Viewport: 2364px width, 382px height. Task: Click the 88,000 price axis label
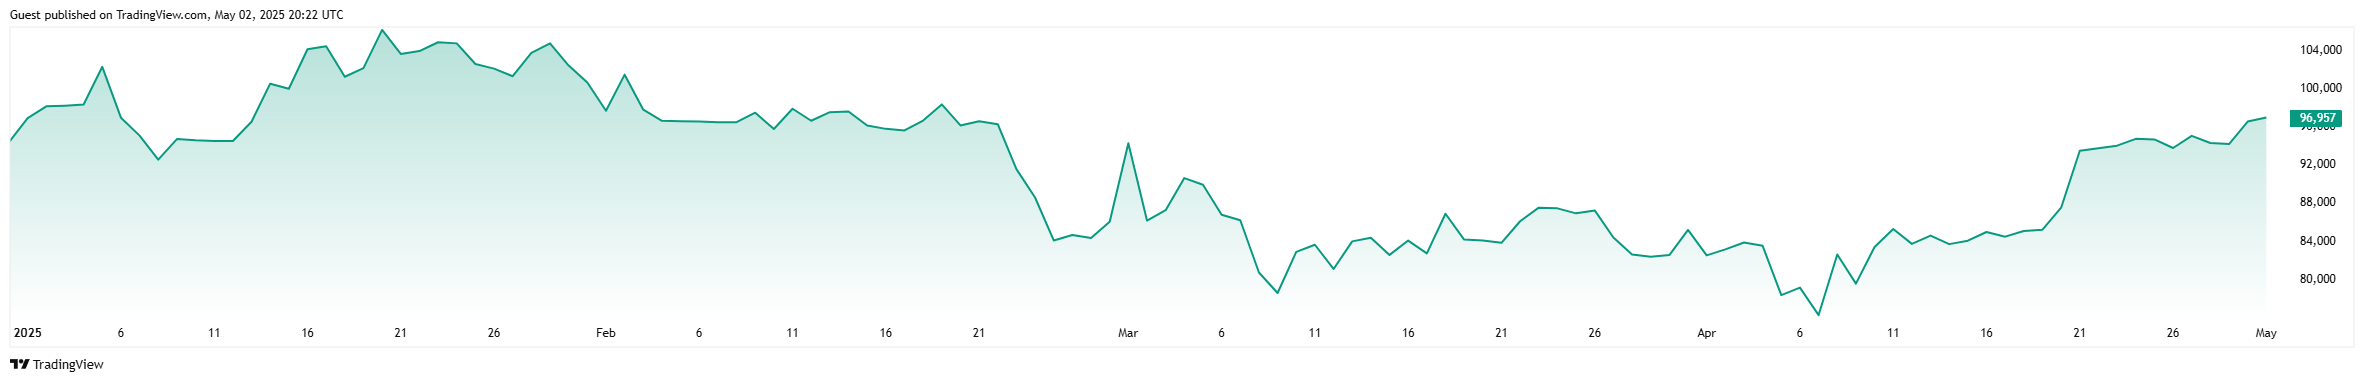point(2319,202)
